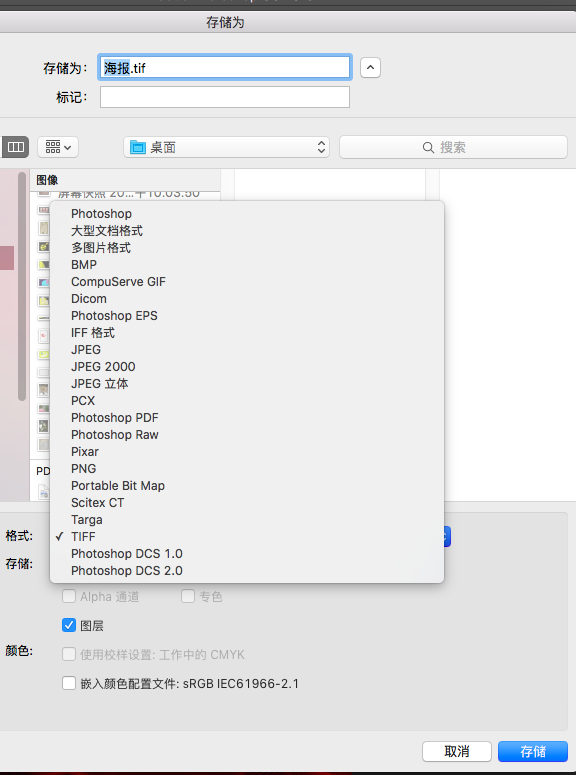This screenshot has height=775, width=576.
Task: Open the icon grouping view dropdown
Action: 58,147
